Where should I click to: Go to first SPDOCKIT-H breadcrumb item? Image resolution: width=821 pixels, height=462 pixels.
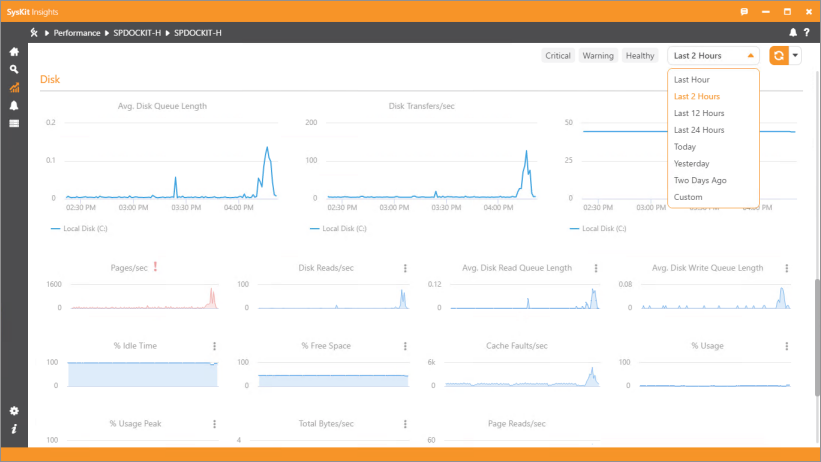tap(137, 32)
